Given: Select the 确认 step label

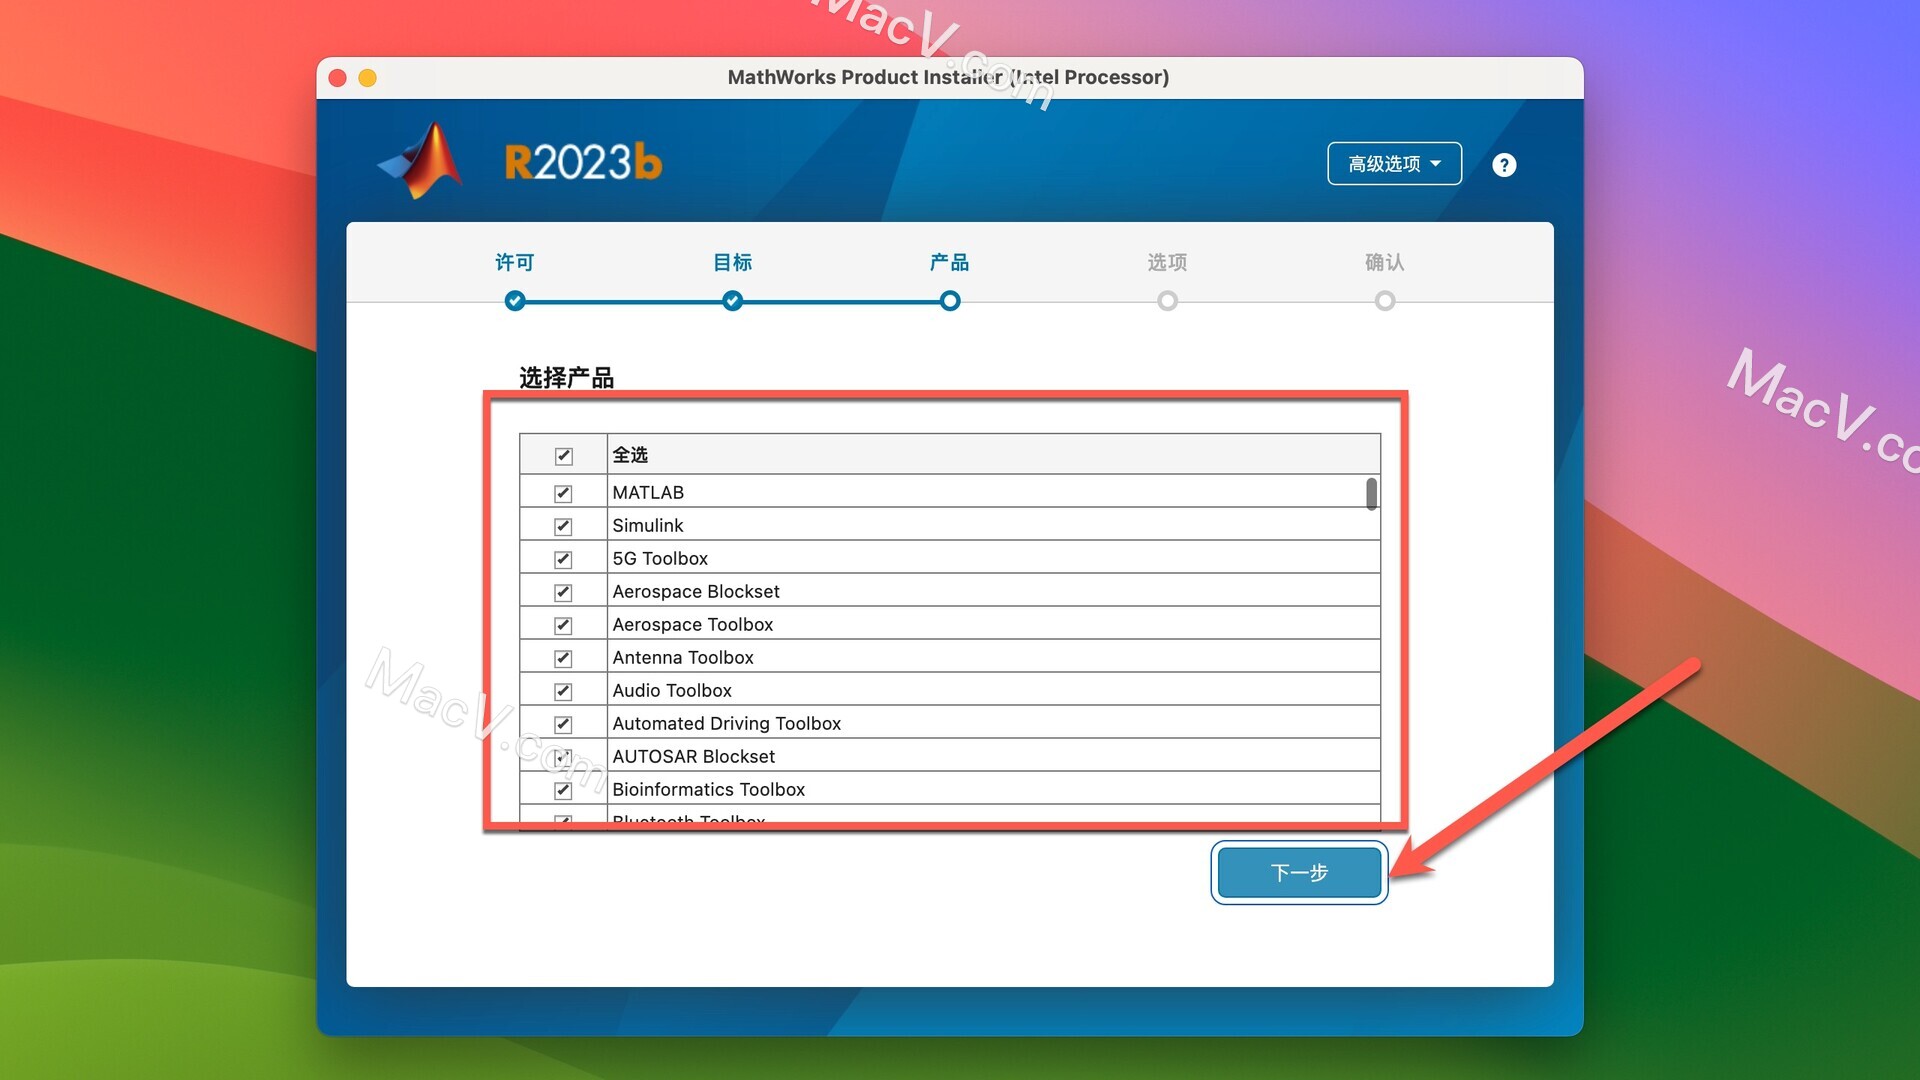Looking at the screenshot, I should [1385, 262].
